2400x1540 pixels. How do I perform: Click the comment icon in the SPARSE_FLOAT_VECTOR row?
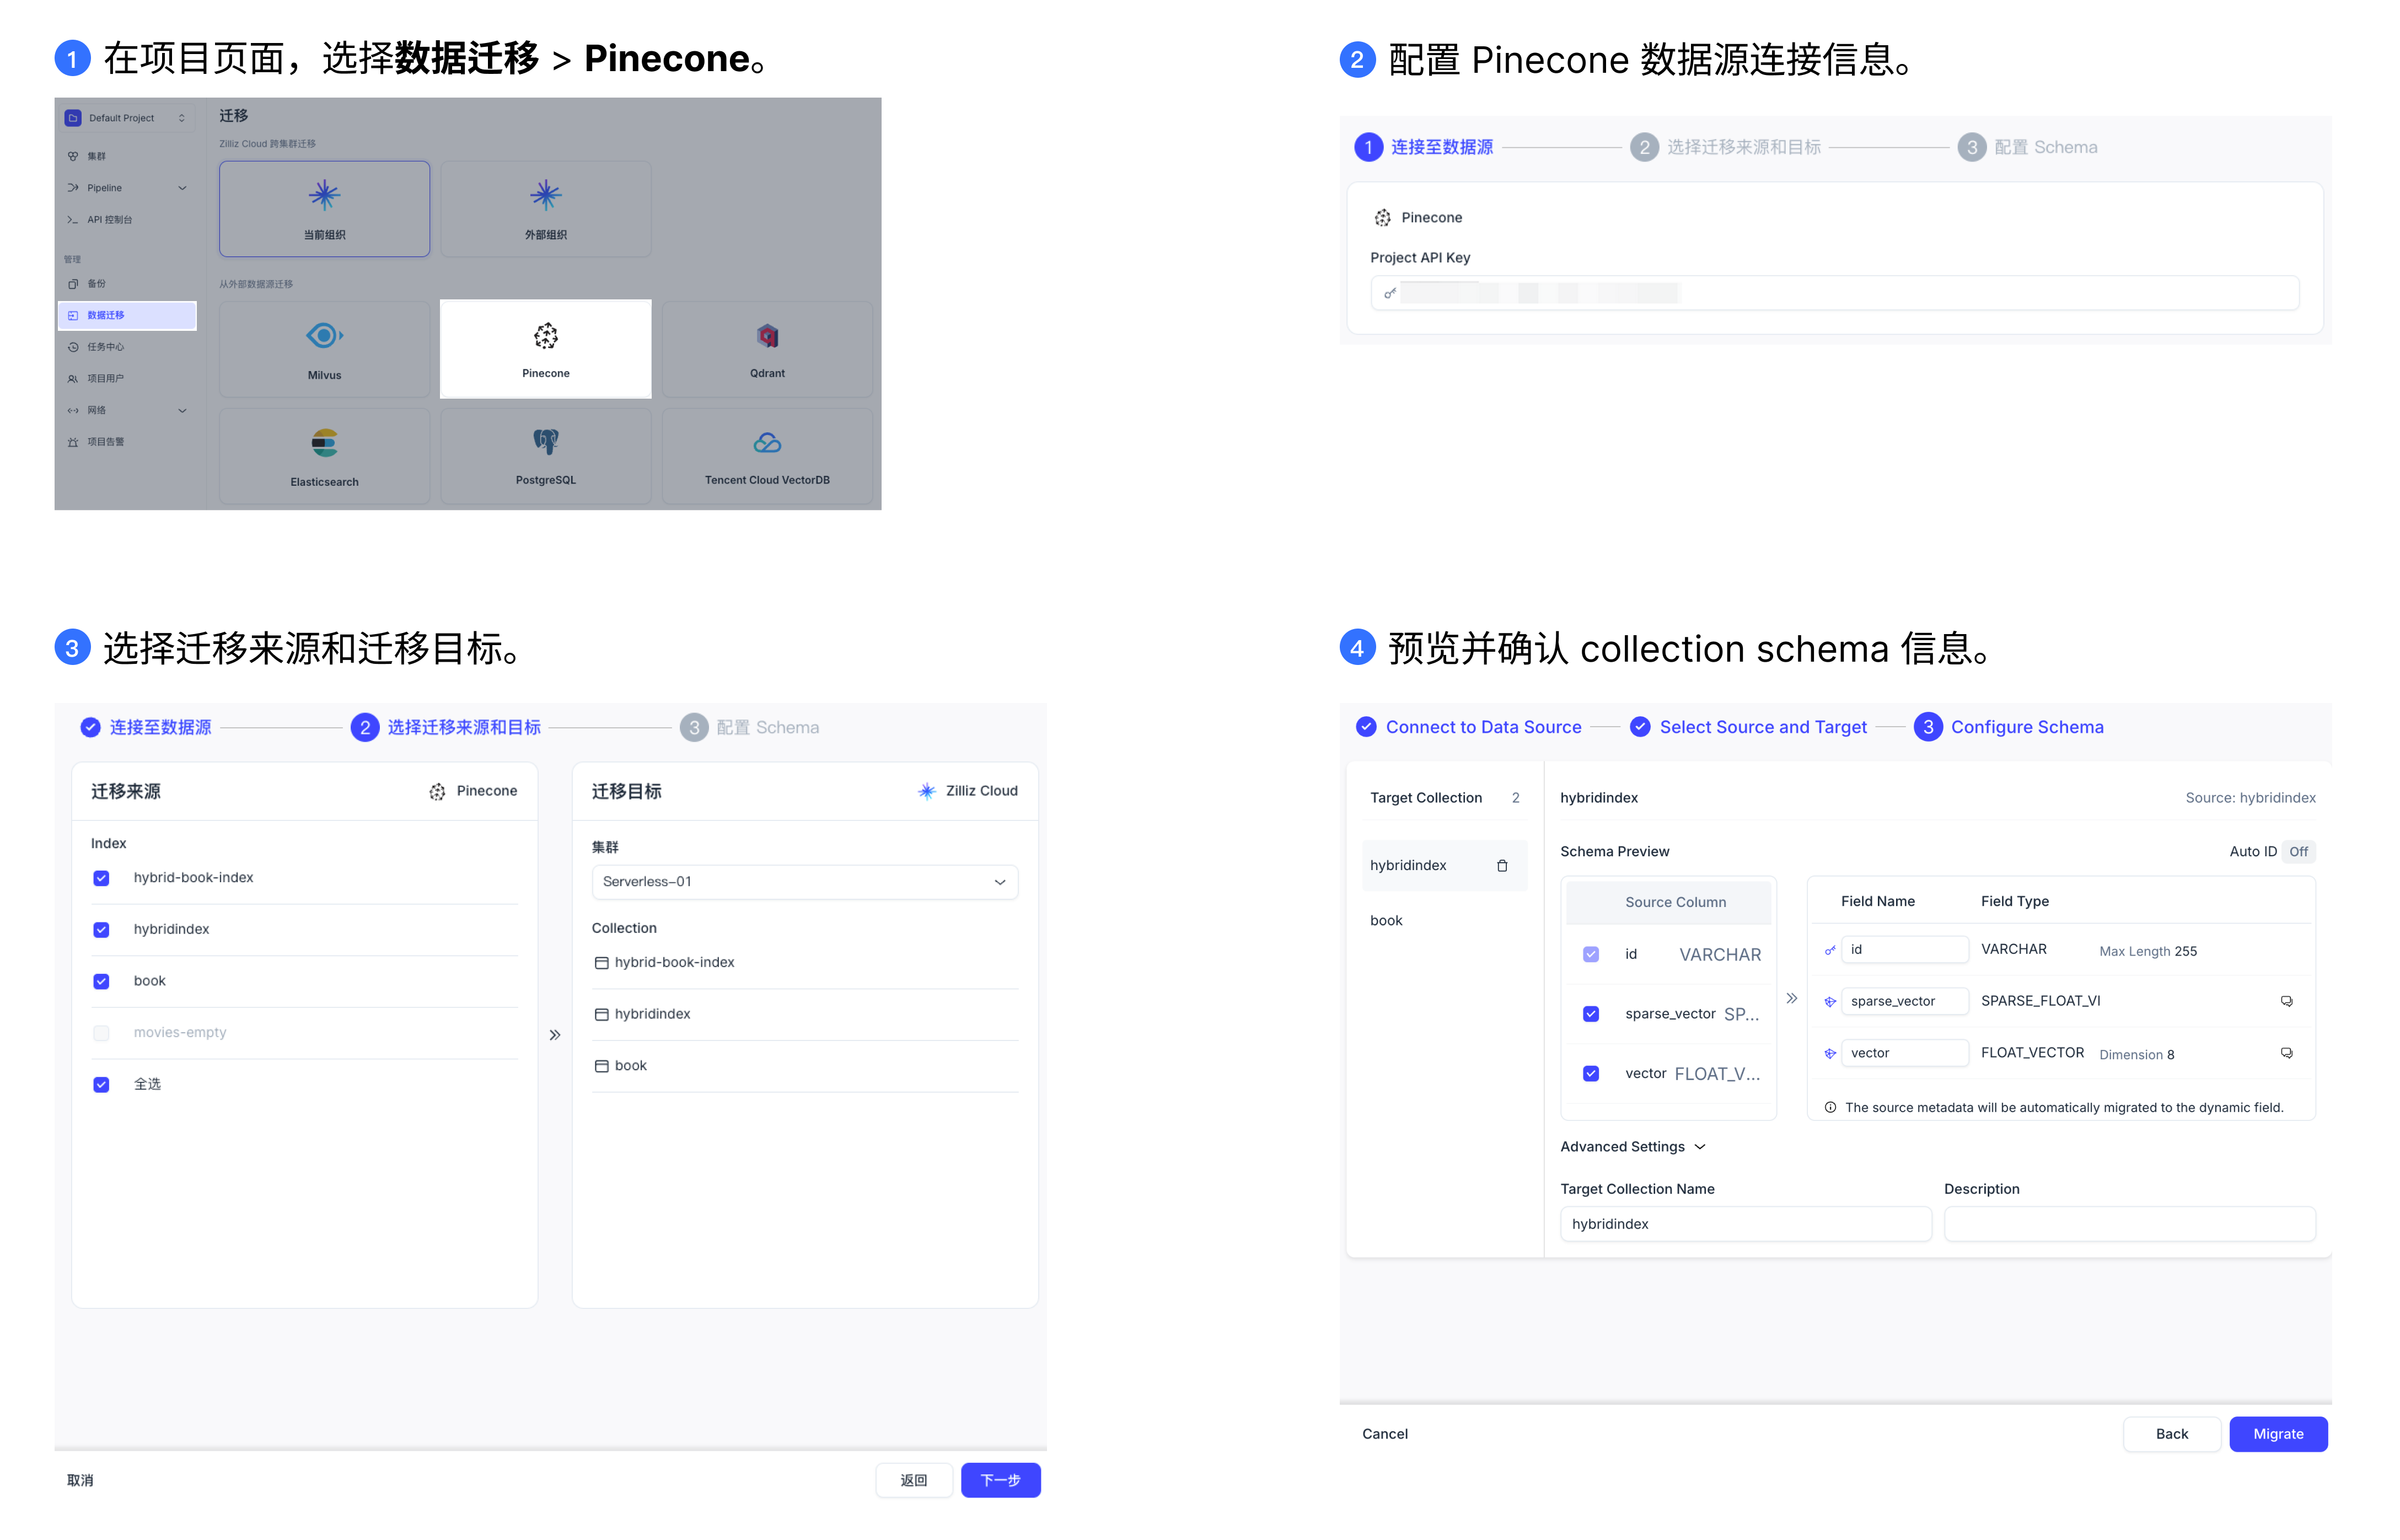[x=2286, y=1001]
